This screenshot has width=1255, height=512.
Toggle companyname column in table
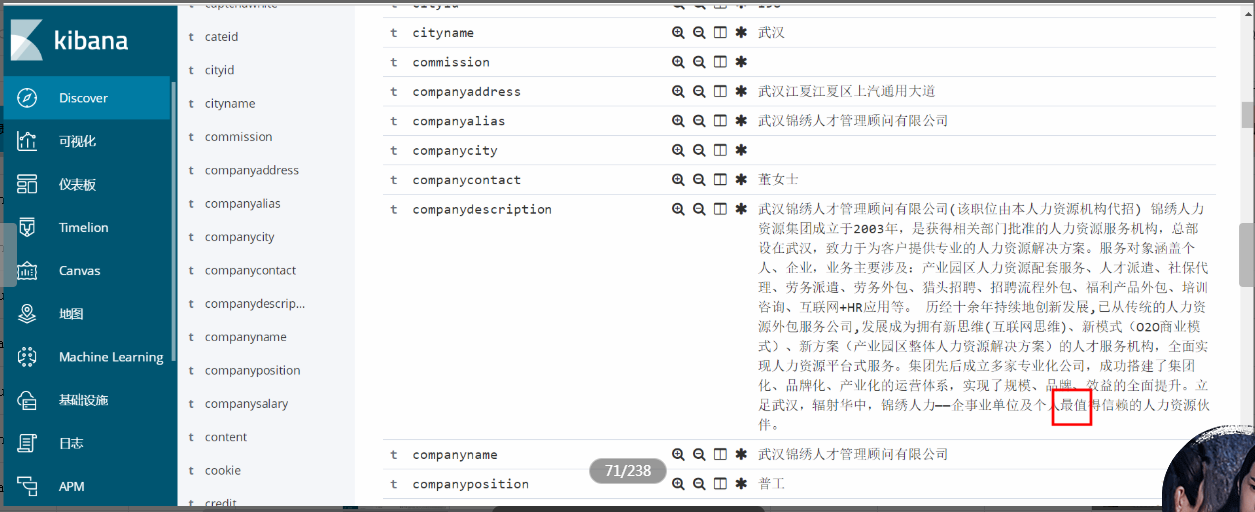pos(720,454)
